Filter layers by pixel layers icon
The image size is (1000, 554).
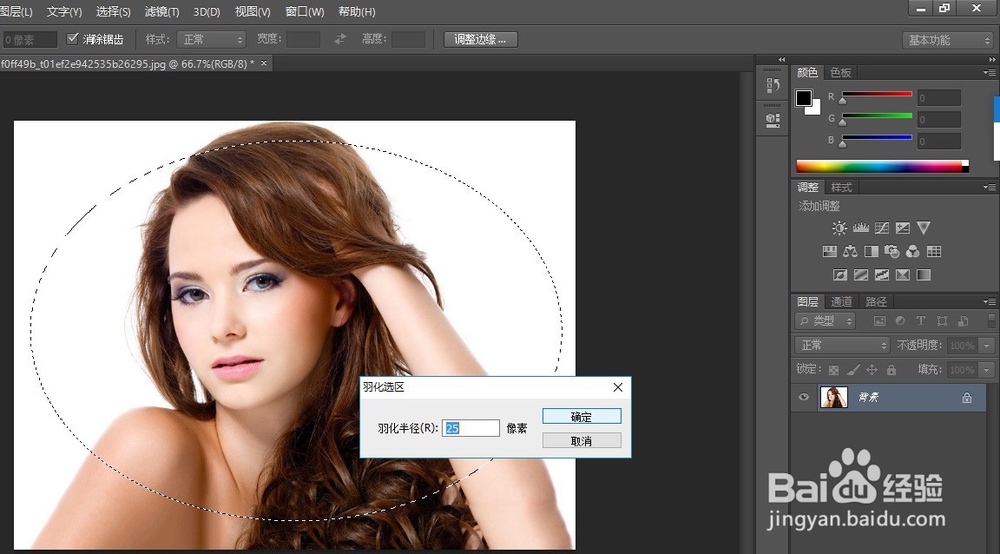[879, 321]
